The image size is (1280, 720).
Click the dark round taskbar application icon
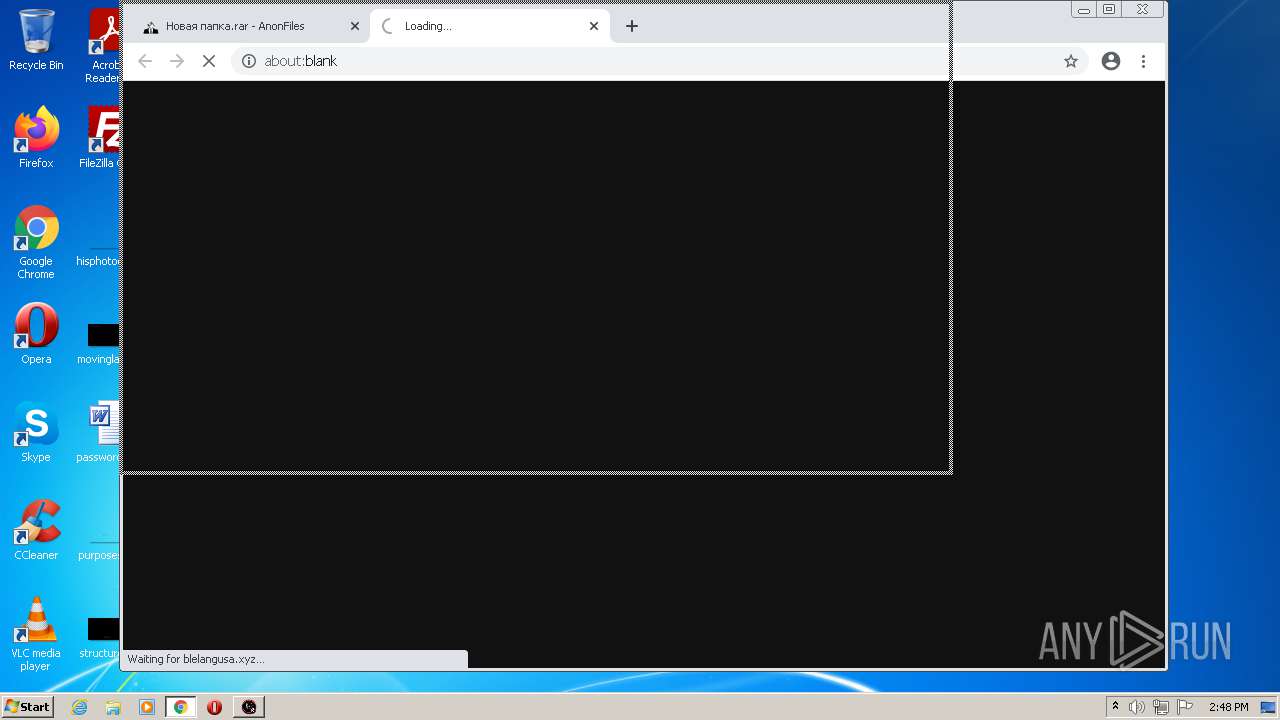pos(249,707)
